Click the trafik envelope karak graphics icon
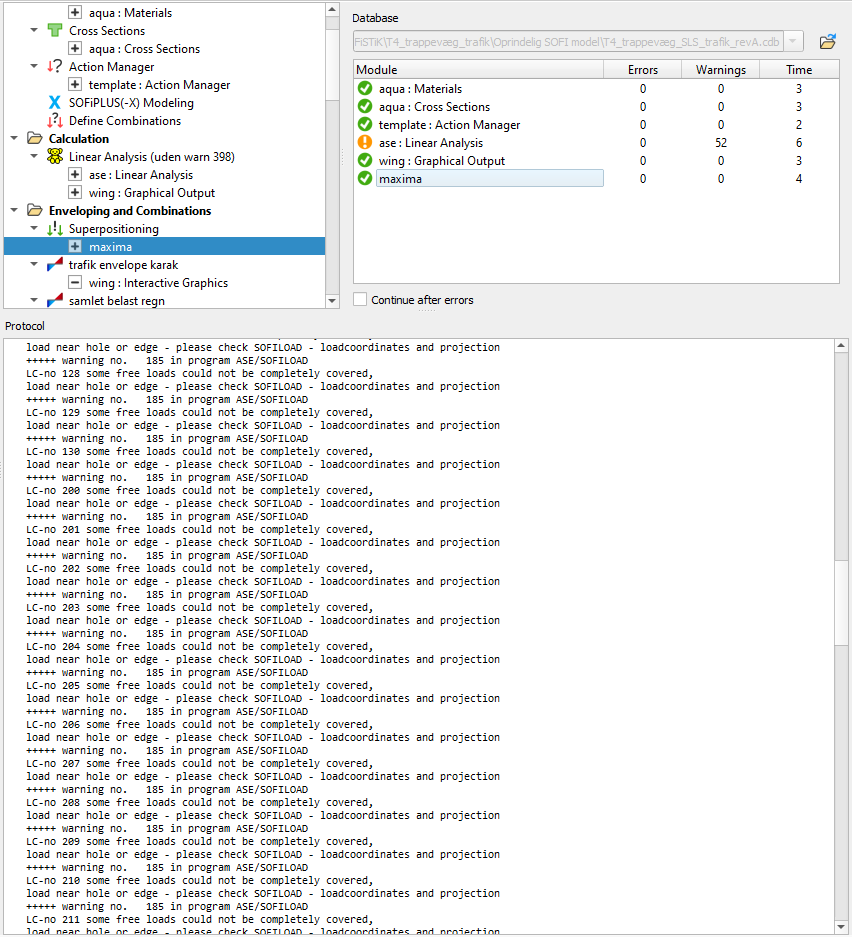Image resolution: width=852 pixels, height=937 pixels. coord(55,264)
